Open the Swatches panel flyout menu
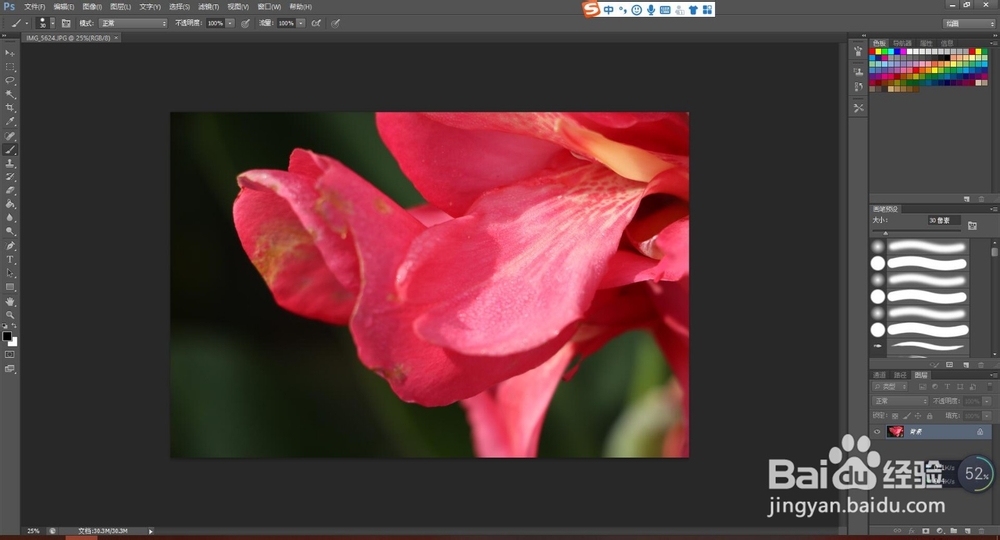Image resolution: width=1000 pixels, height=540 pixels. (x=994, y=43)
